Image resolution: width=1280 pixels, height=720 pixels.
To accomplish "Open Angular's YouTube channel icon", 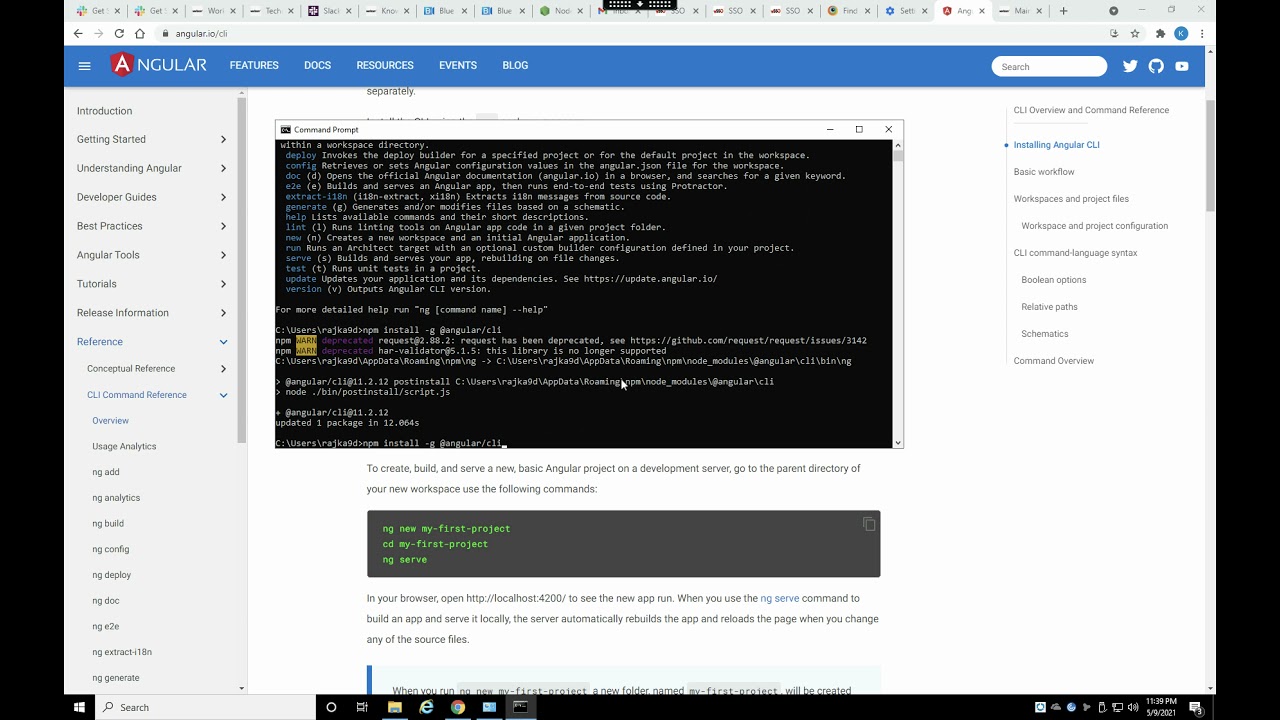I will [x=1182, y=66].
